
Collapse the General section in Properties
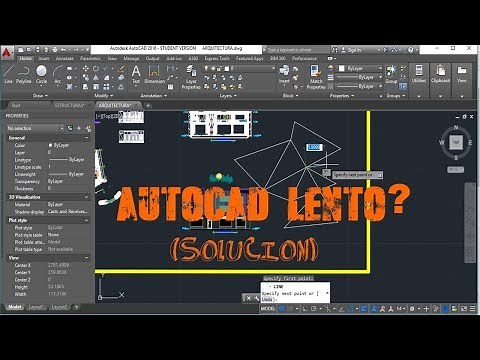[x=86, y=138]
